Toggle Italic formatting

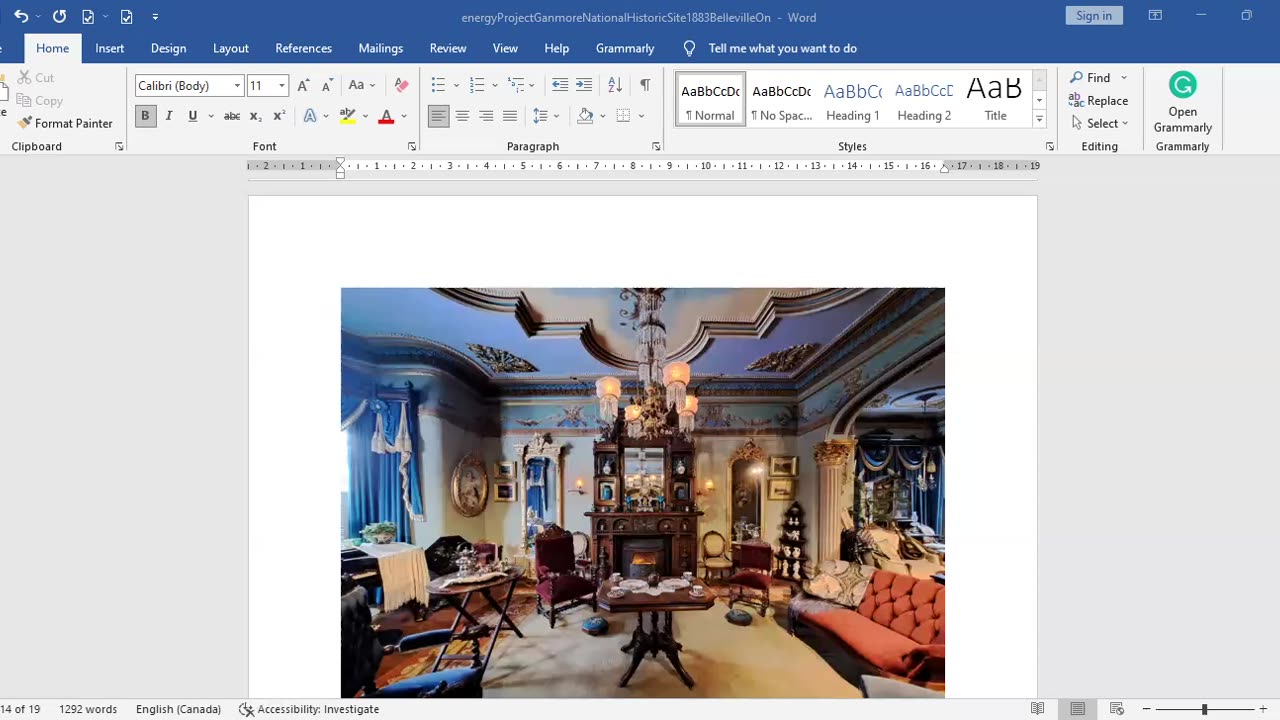(169, 116)
